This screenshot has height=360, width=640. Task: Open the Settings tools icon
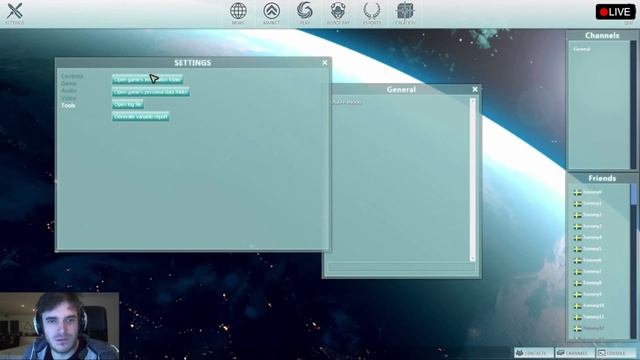(x=14, y=12)
